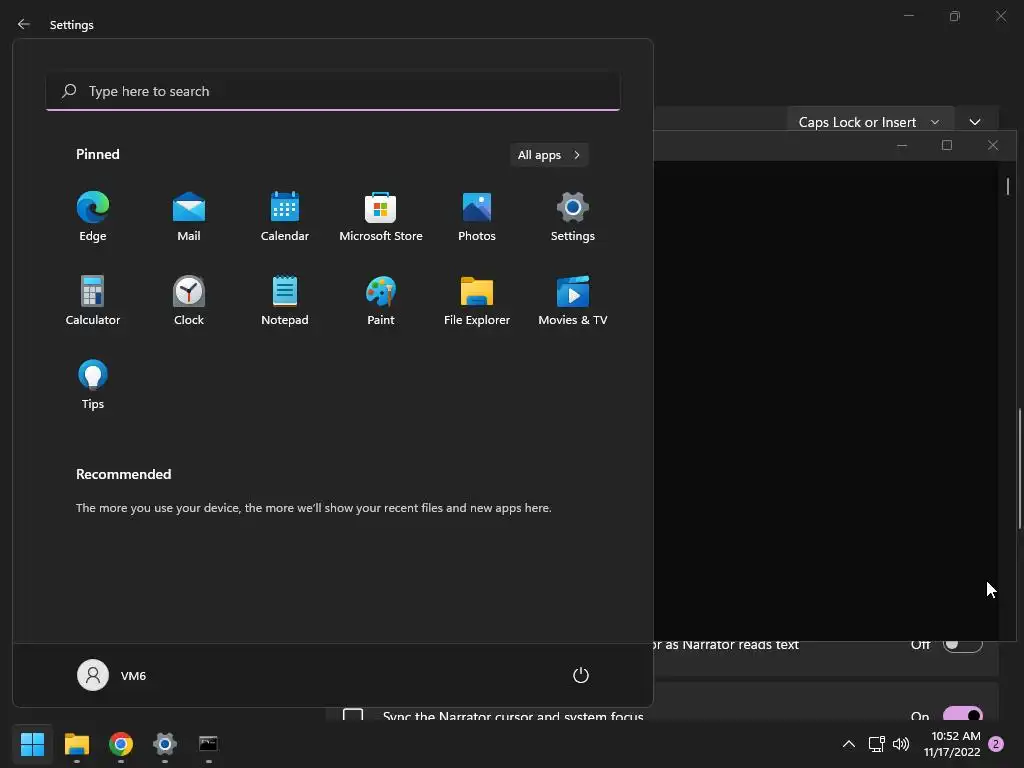1024x768 pixels.
Task: Show All apps list
Action: click(549, 155)
